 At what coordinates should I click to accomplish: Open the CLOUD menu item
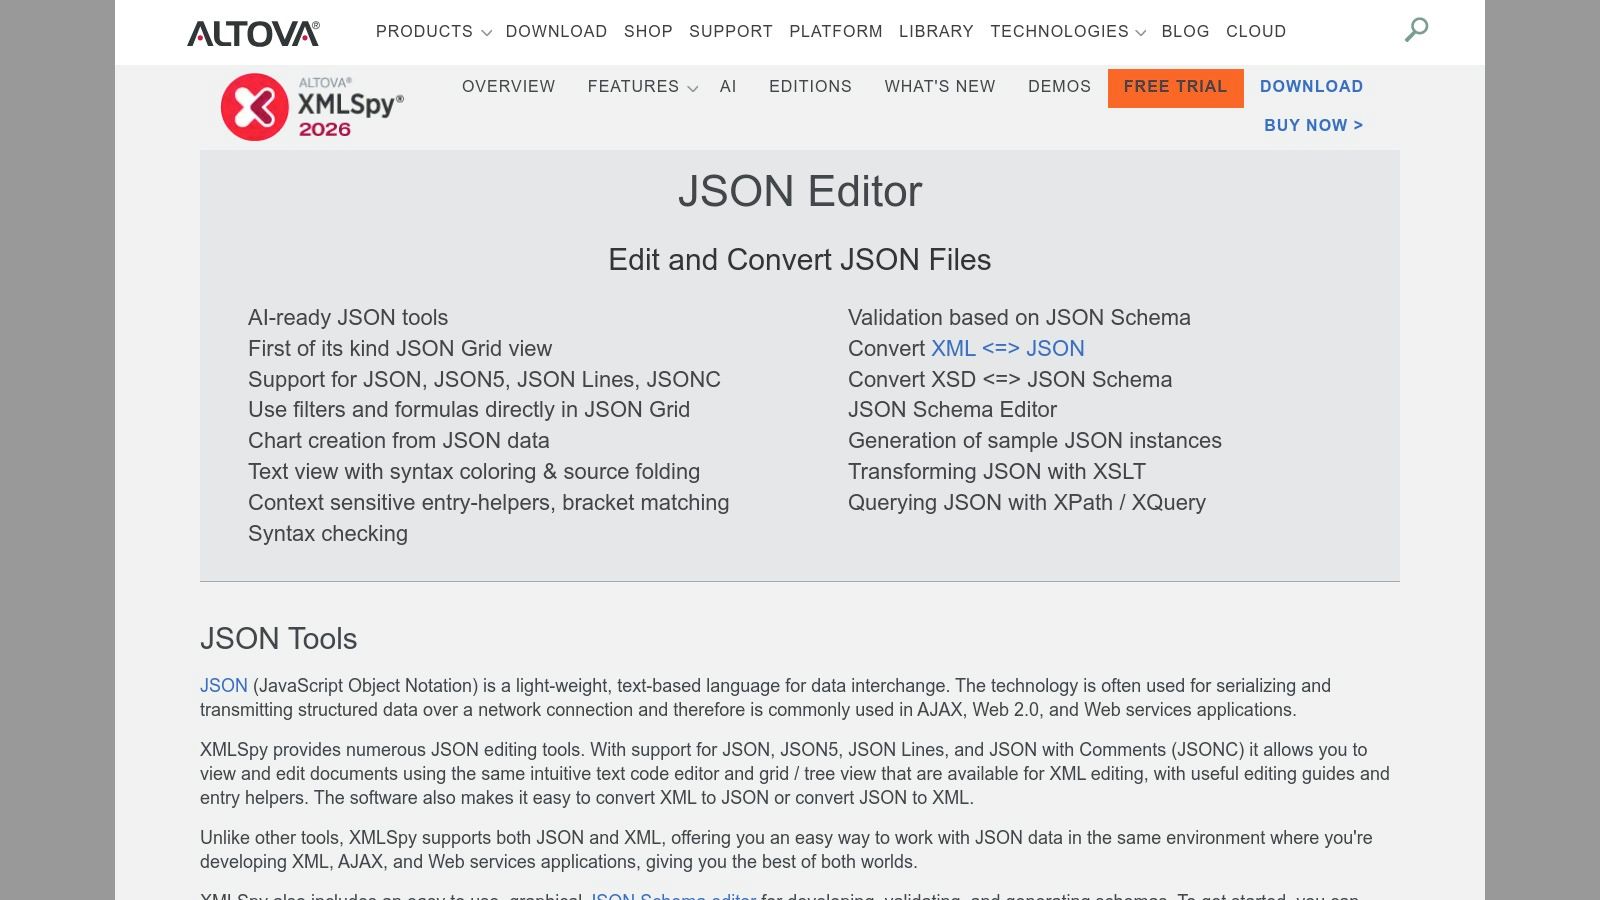coord(1255,31)
